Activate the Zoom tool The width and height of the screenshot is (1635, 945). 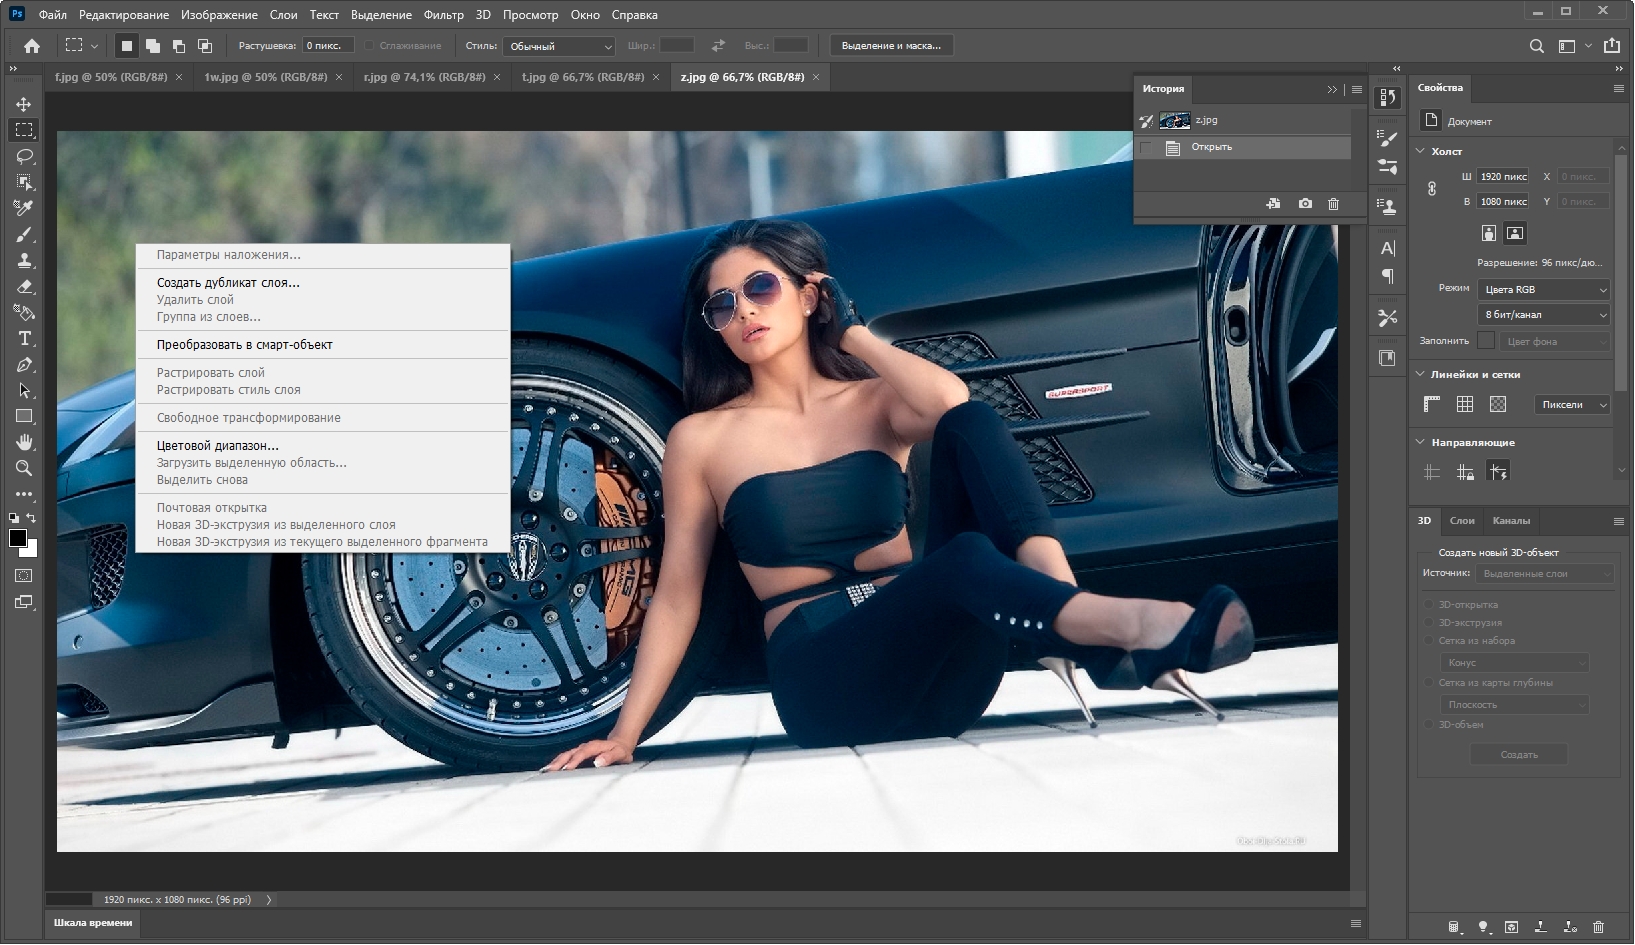tap(24, 468)
